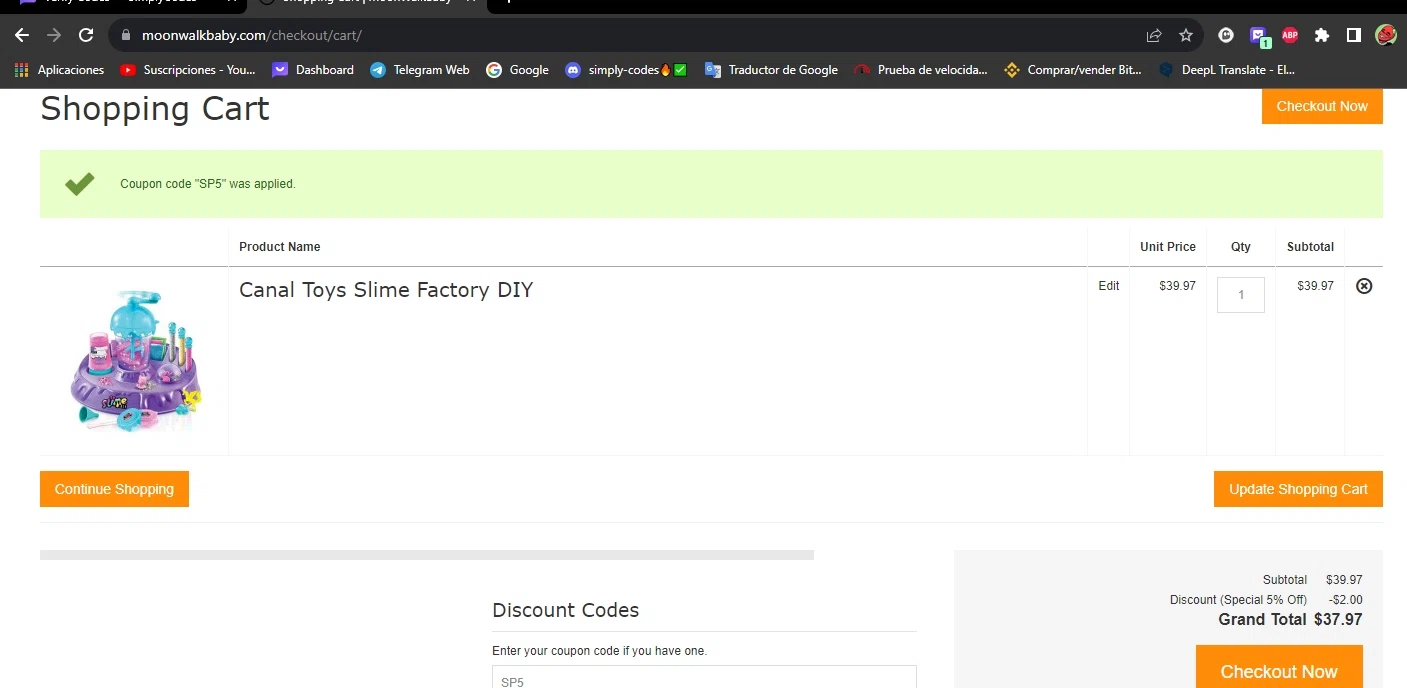Edit the Slime Factory cart item
The width and height of the screenshot is (1407, 688).
pos(1109,286)
